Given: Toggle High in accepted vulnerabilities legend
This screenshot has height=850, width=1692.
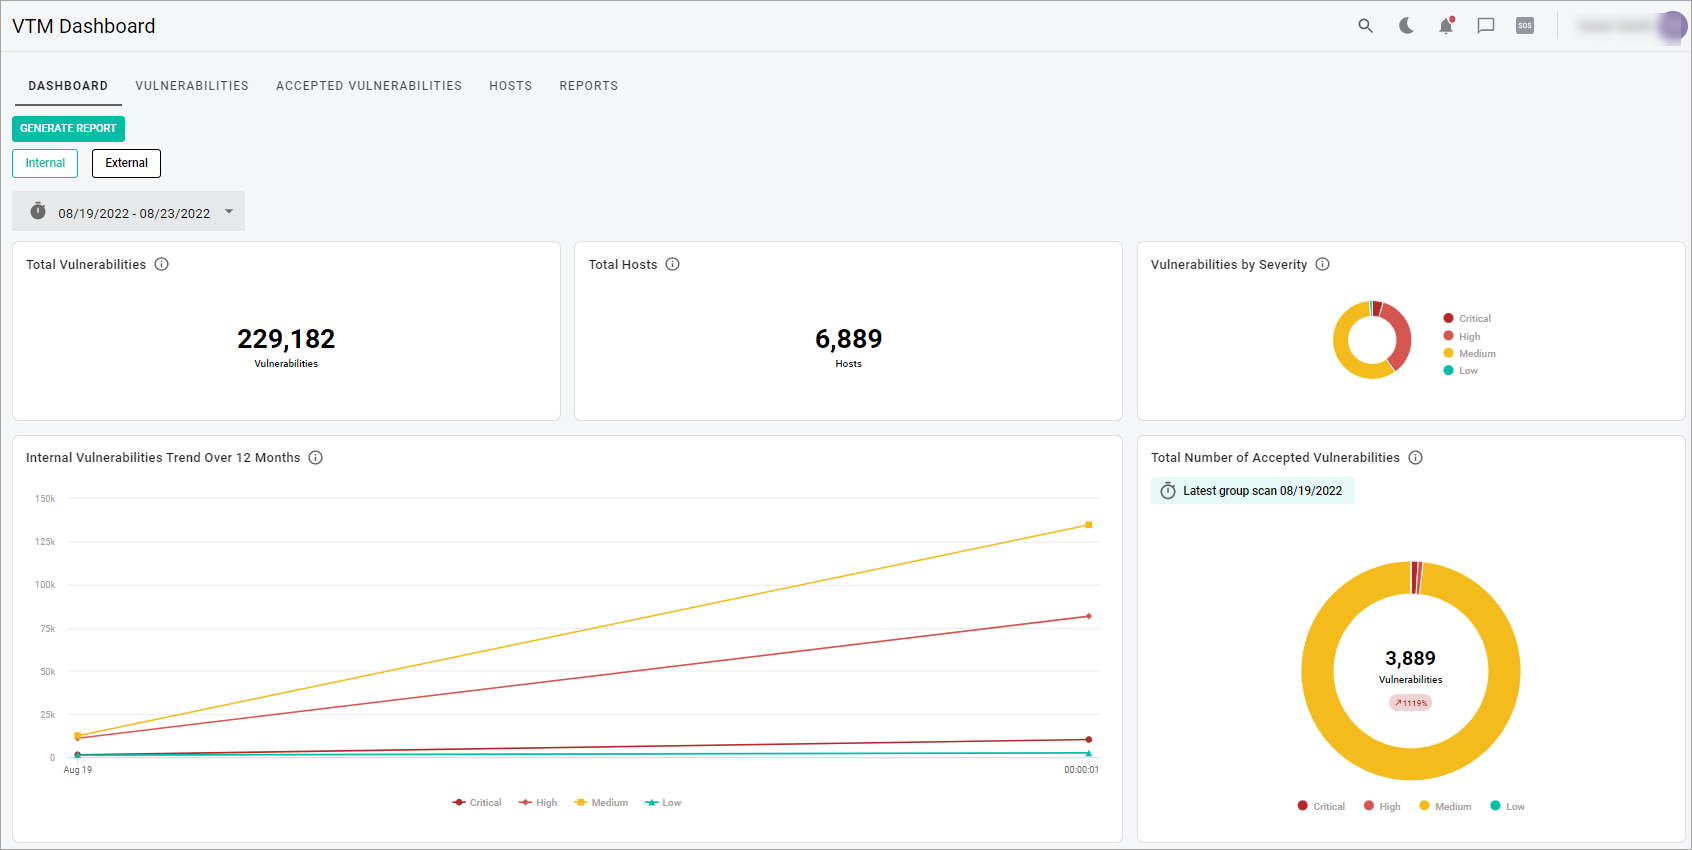Looking at the screenshot, I should point(1382,806).
